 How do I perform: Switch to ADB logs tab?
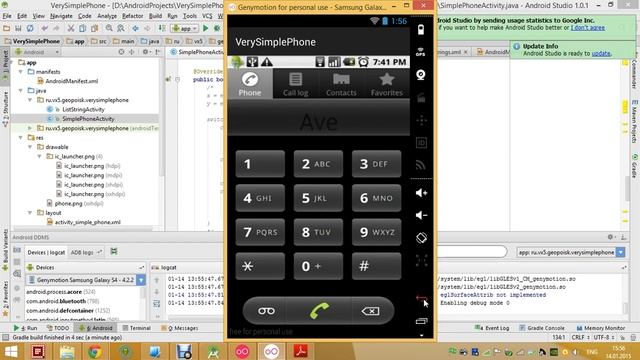[85, 252]
